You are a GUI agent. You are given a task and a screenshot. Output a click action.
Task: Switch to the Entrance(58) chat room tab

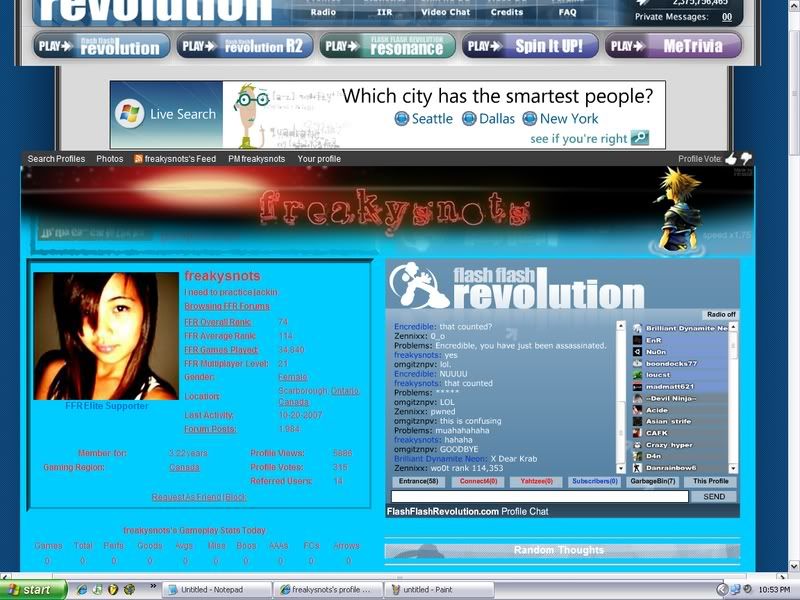click(x=418, y=482)
